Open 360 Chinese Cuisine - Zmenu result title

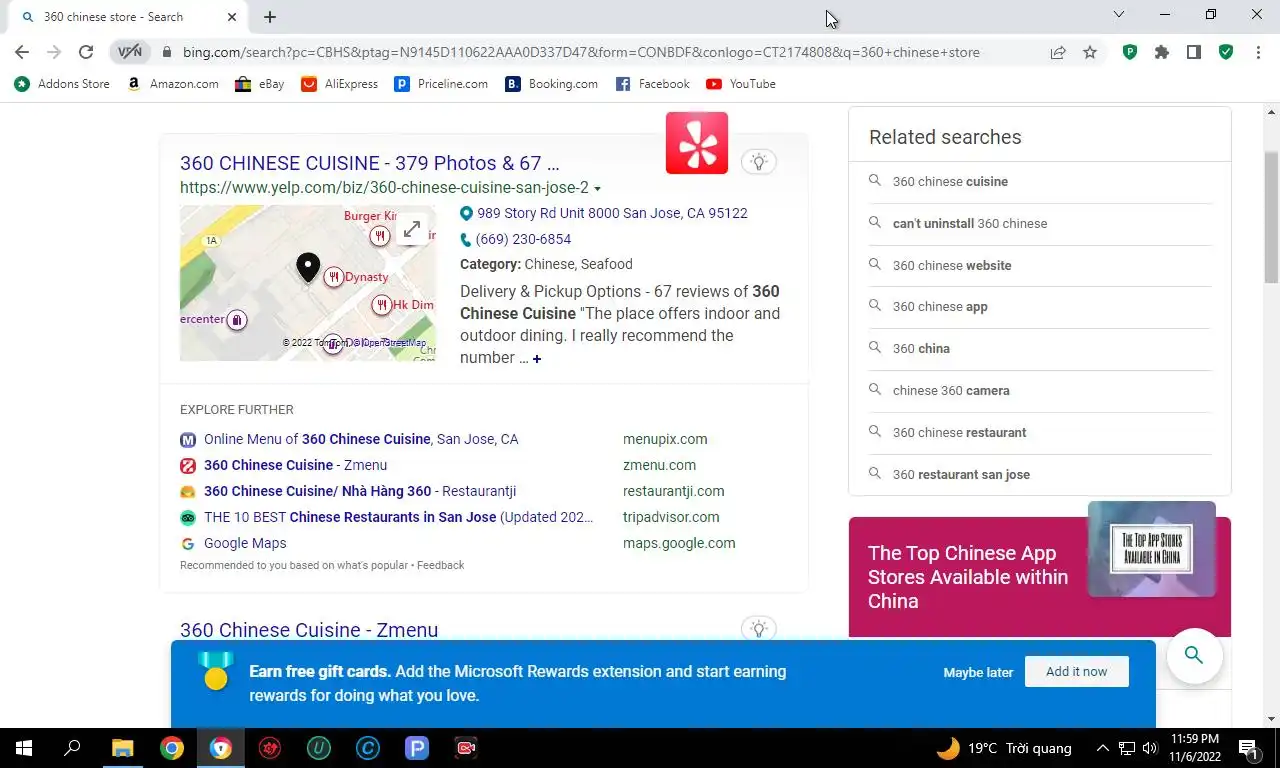309,630
